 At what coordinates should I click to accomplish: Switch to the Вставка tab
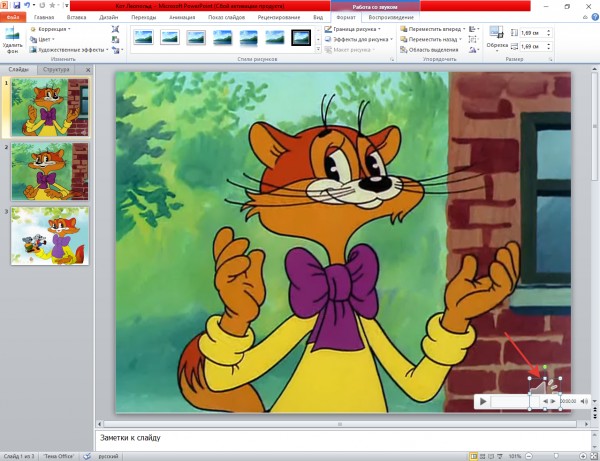click(x=76, y=17)
